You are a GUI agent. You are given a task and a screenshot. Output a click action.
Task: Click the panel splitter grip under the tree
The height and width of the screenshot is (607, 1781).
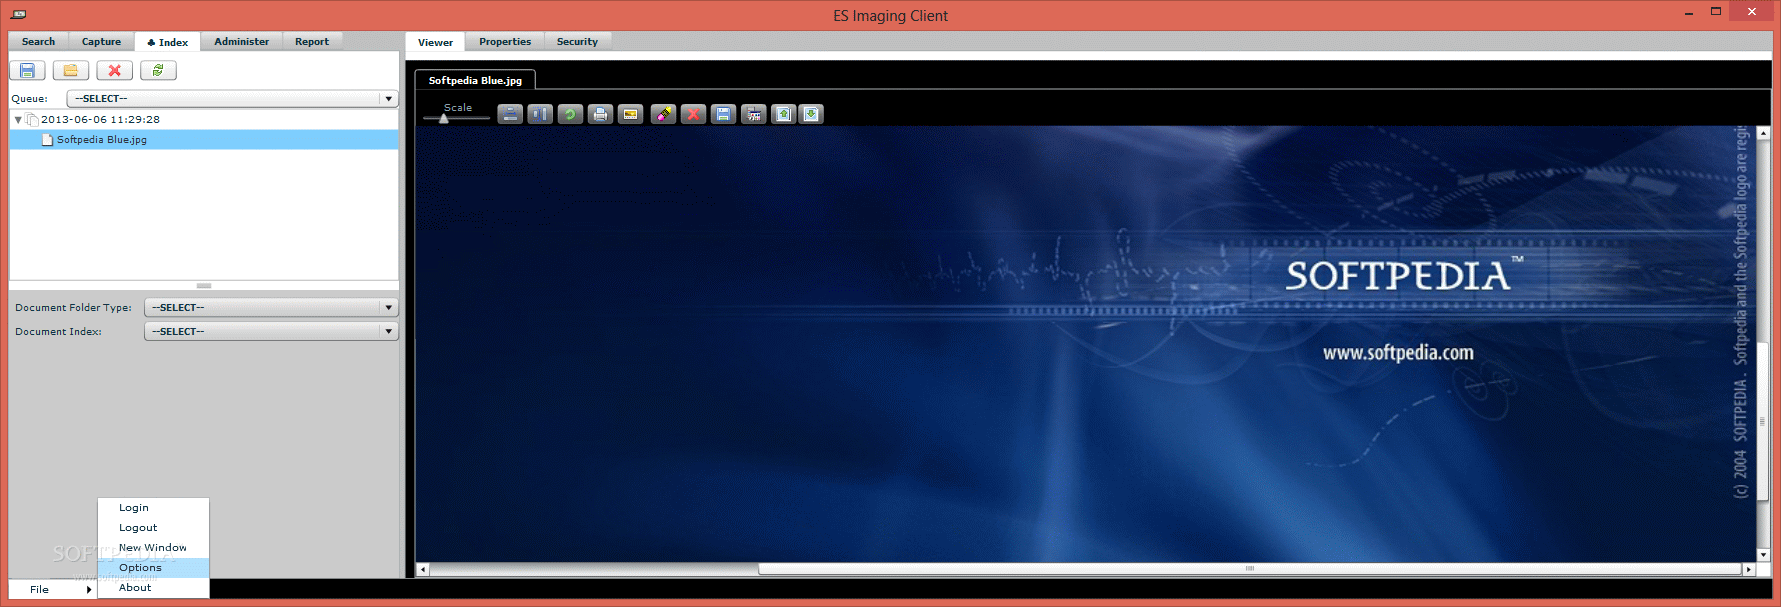[x=204, y=286]
